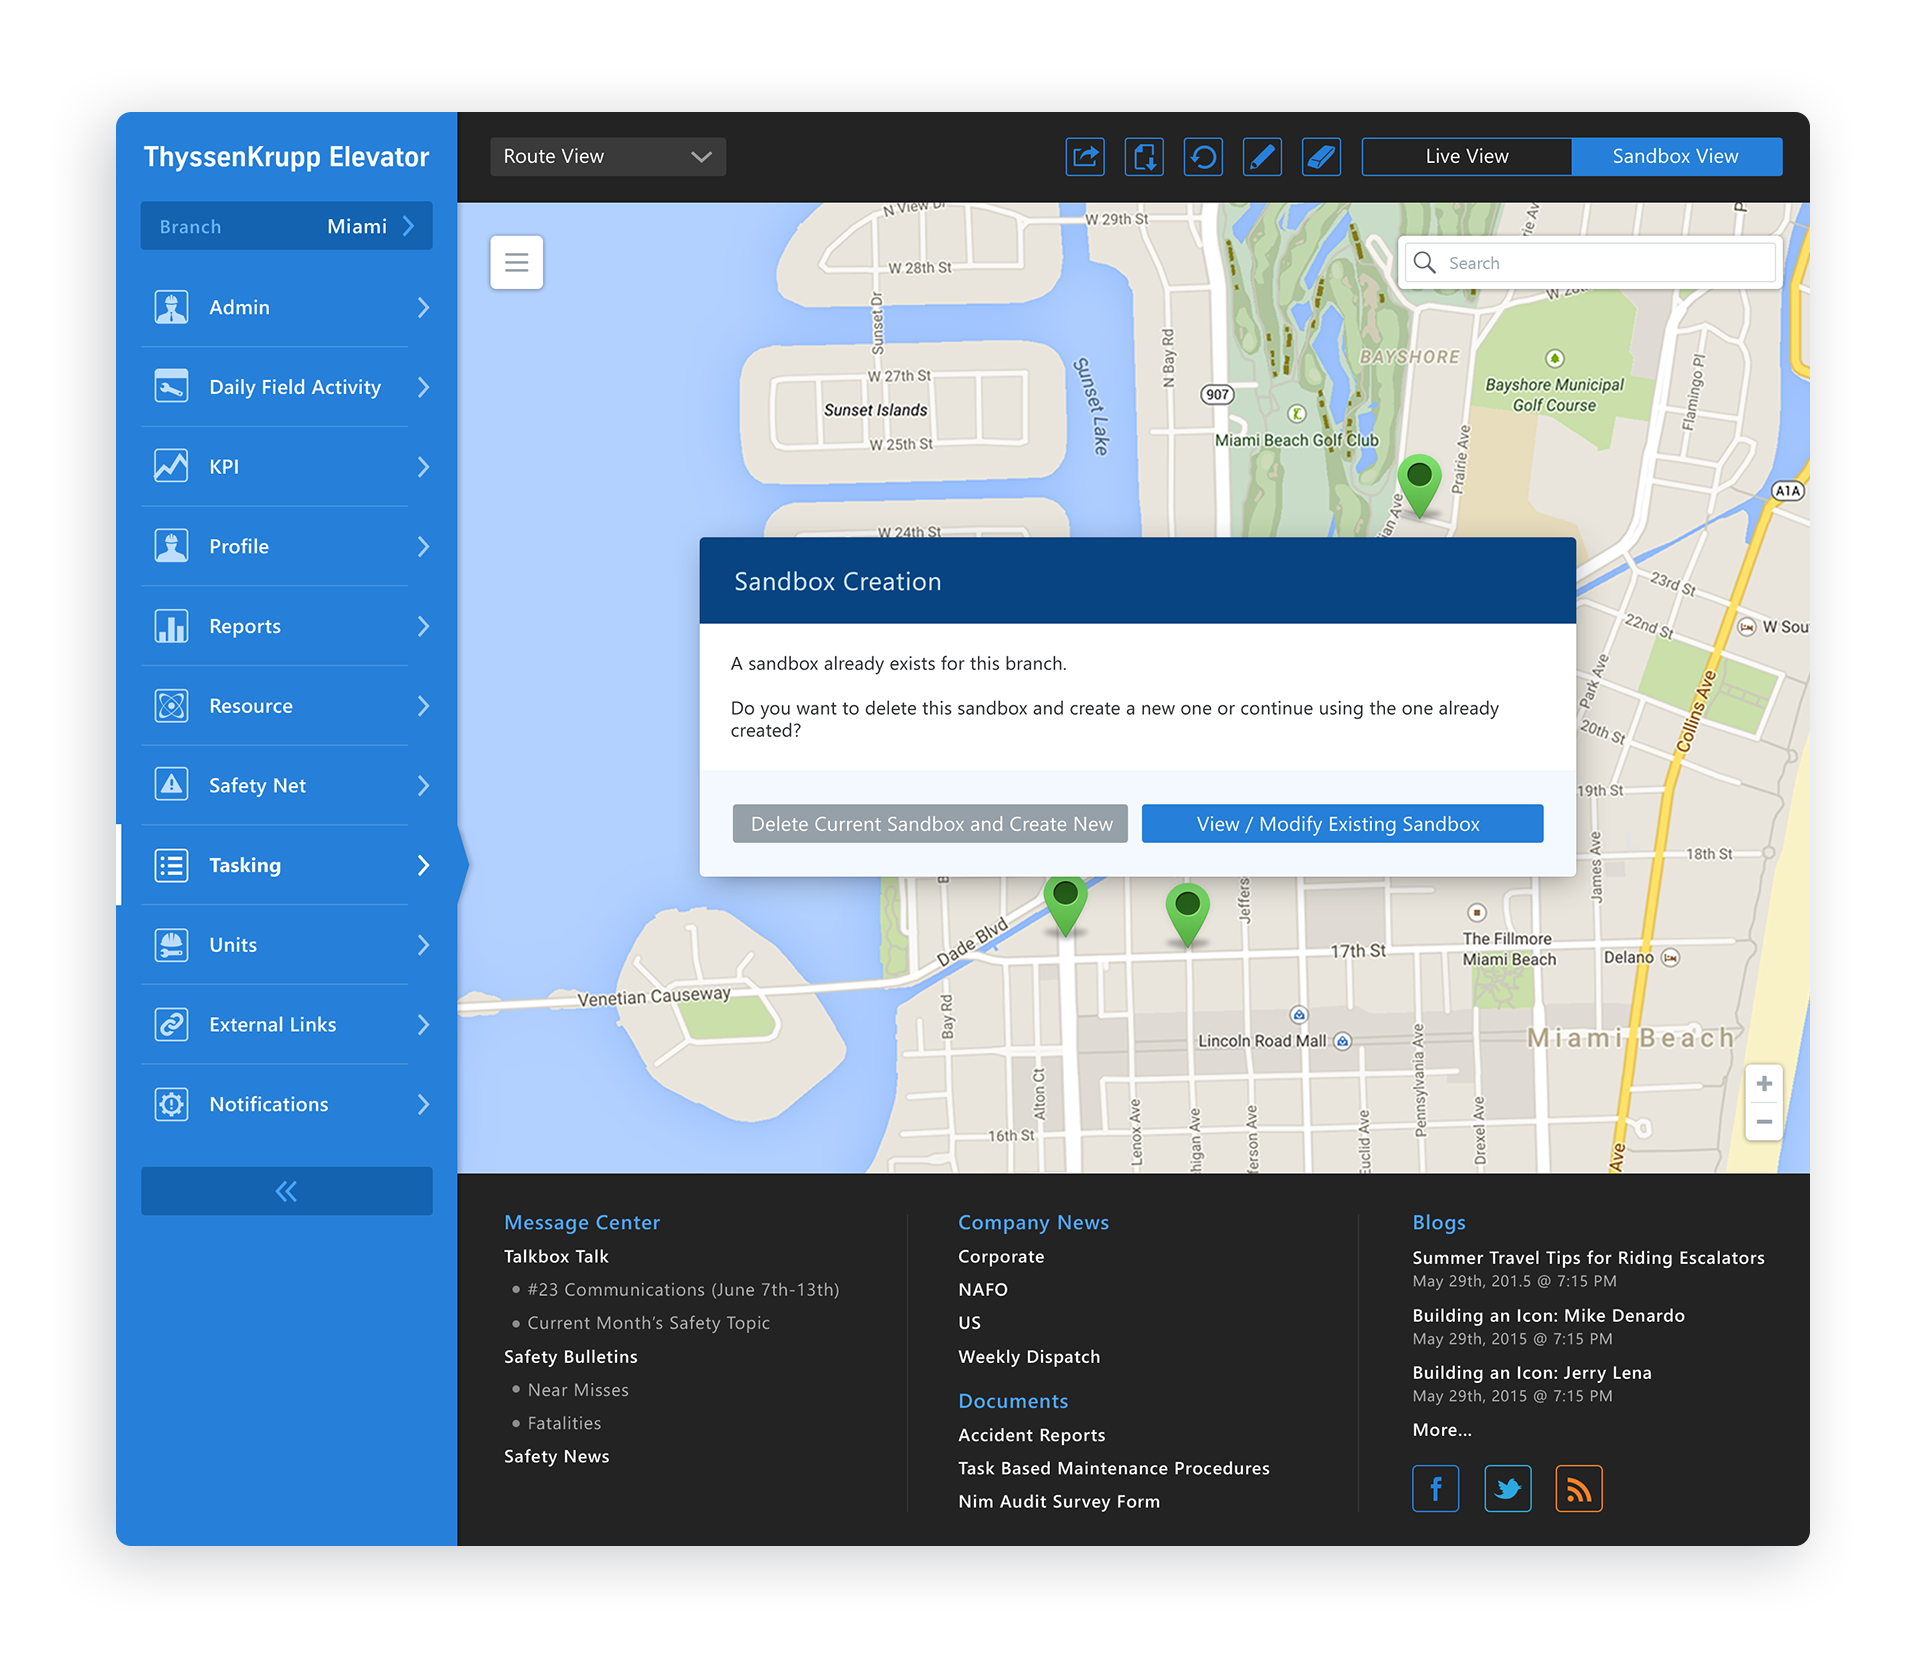Open Building an Icon: Mike Denardo
The width and height of the screenshot is (1920, 1662).
pos(1548,1316)
